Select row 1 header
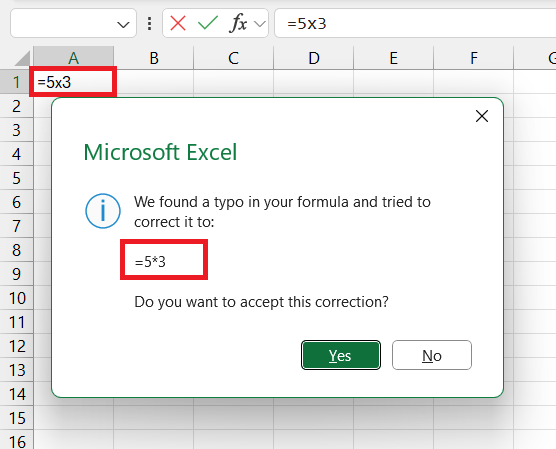The width and height of the screenshot is (556, 449). 16,82
